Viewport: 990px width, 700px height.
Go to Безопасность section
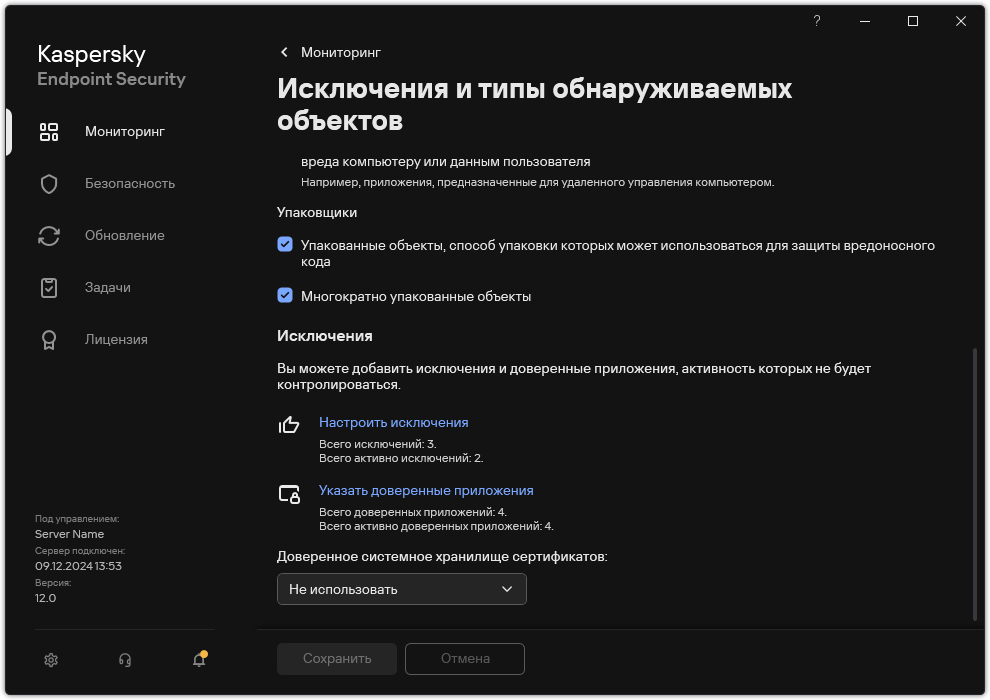(130, 184)
